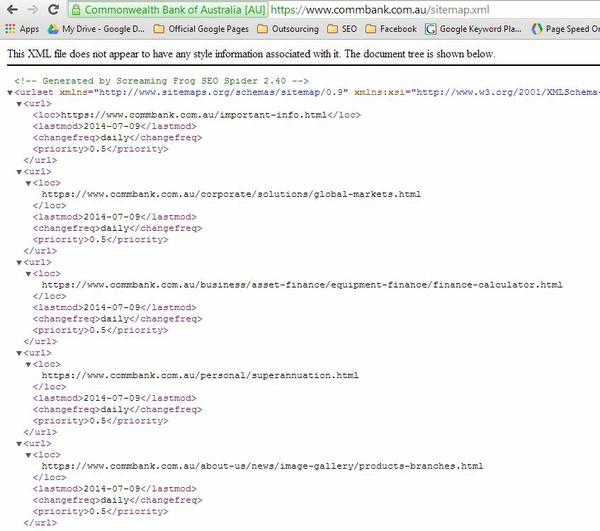This screenshot has width=600, height=531.
Task: Collapse the url node for finance-calculator.html
Action: (19, 262)
